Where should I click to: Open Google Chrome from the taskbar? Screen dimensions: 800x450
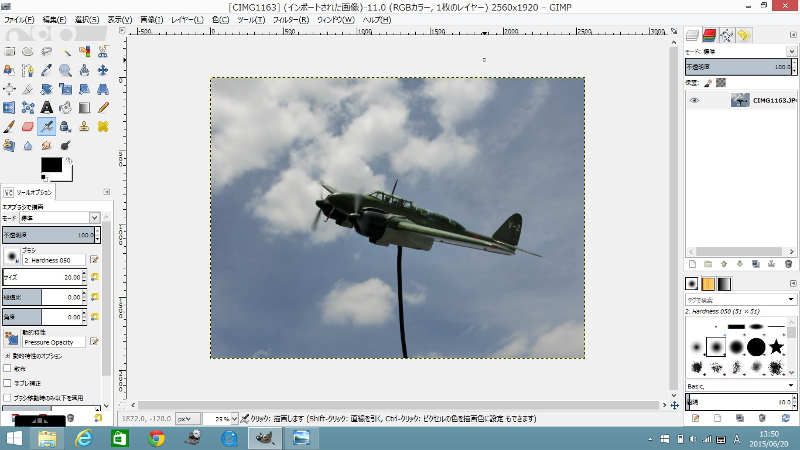[156, 438]
